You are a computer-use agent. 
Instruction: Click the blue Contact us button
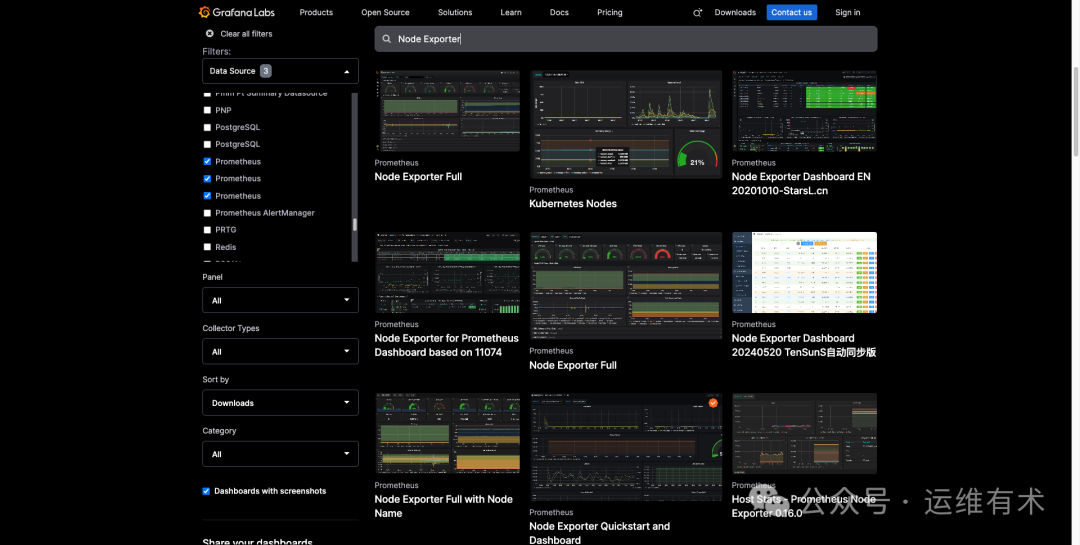click(x=791, y=12)
